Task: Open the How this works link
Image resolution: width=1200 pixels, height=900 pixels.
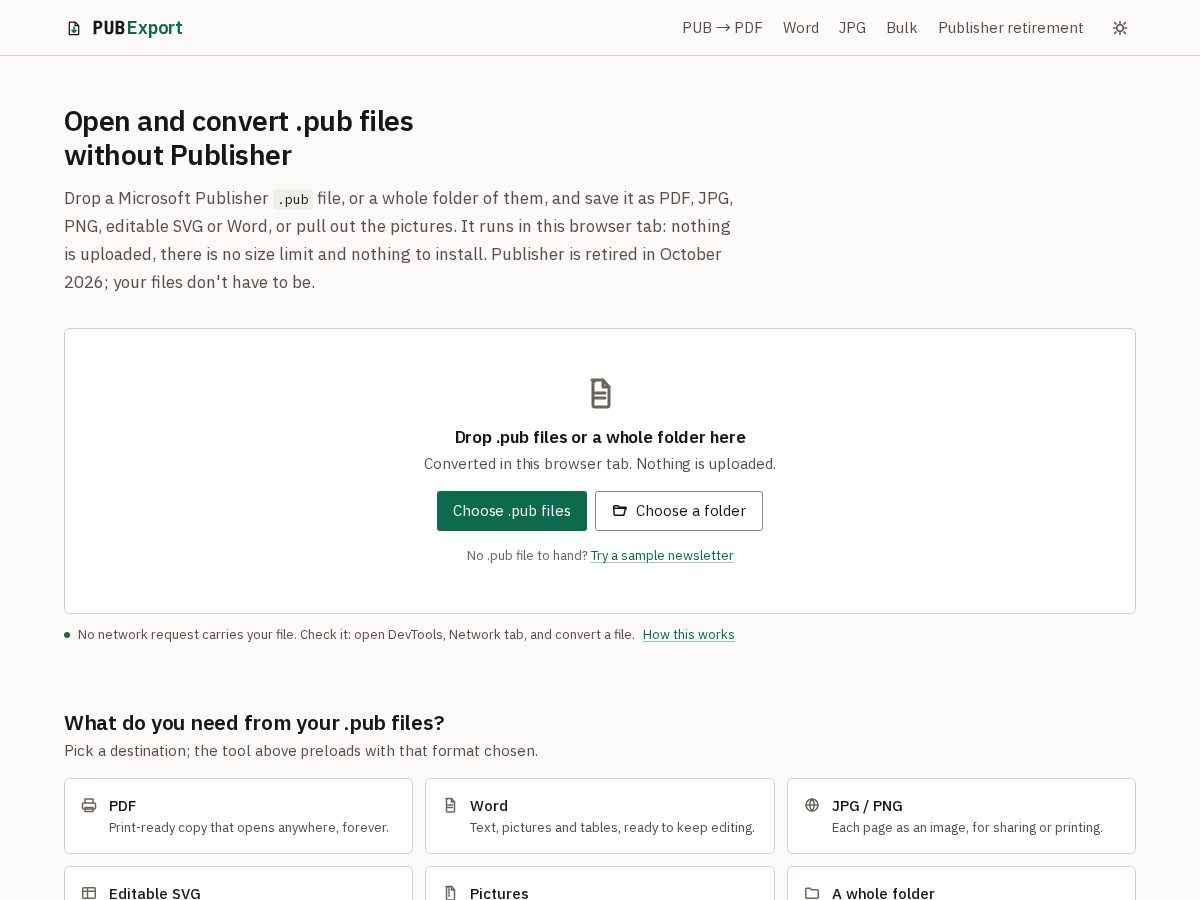Action: click(x=689, y=635)
